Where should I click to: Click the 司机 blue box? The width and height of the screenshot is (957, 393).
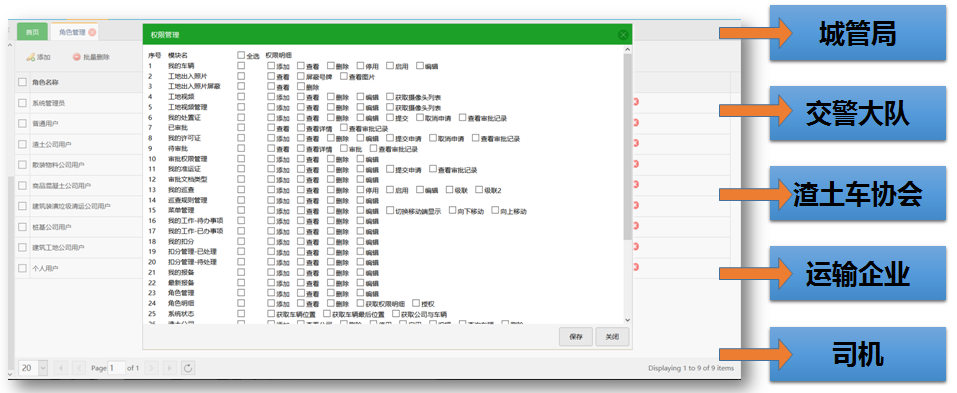pos(857,354)
